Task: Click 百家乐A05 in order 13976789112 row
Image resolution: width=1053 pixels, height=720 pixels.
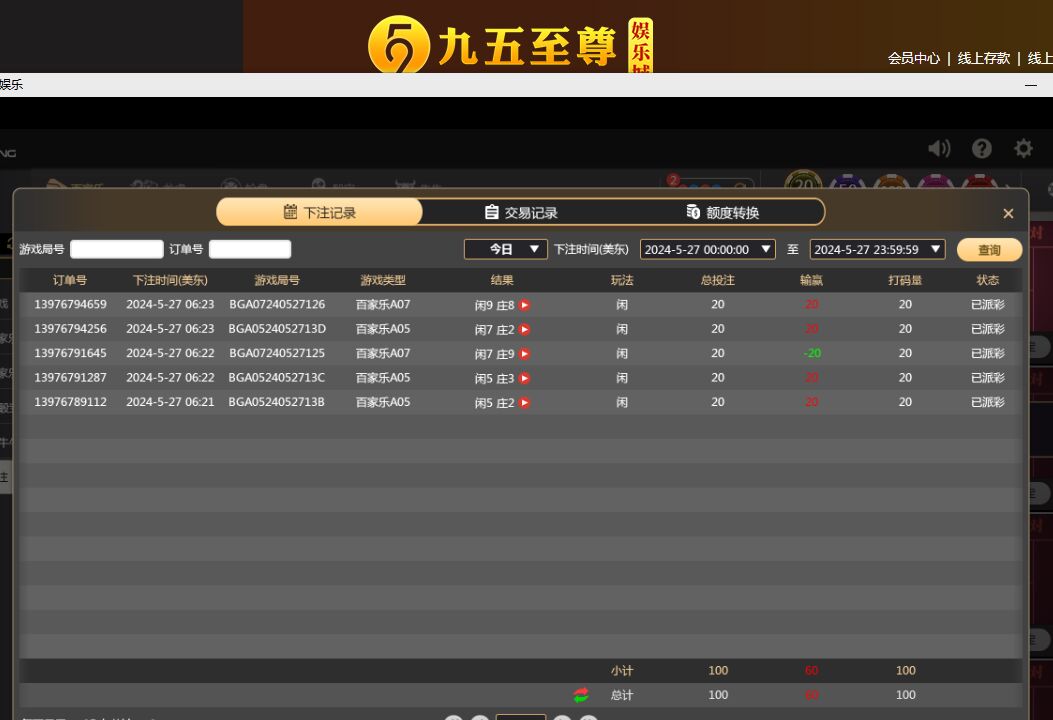Action: pos(383,402)
